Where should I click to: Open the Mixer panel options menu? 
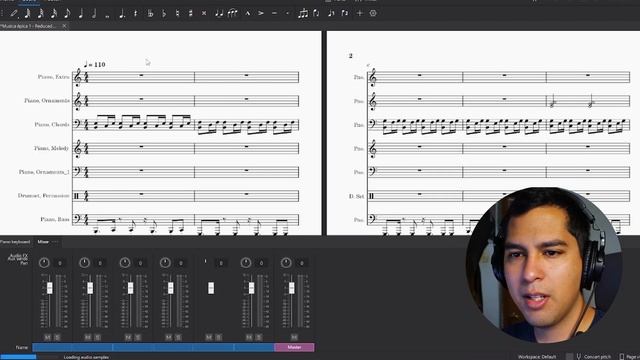pos(56,242)
